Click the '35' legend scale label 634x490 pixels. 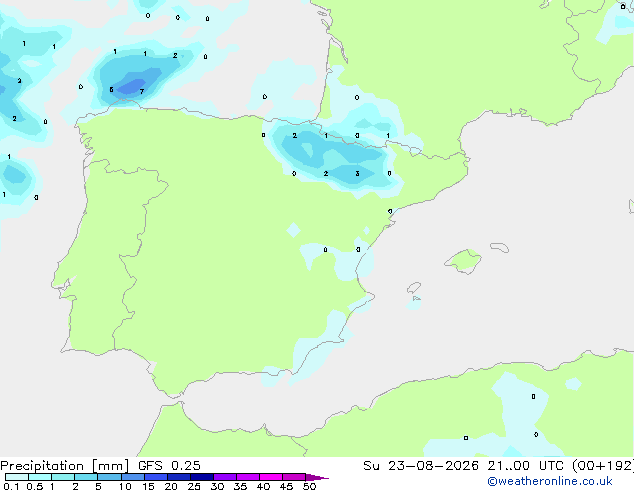240,486
